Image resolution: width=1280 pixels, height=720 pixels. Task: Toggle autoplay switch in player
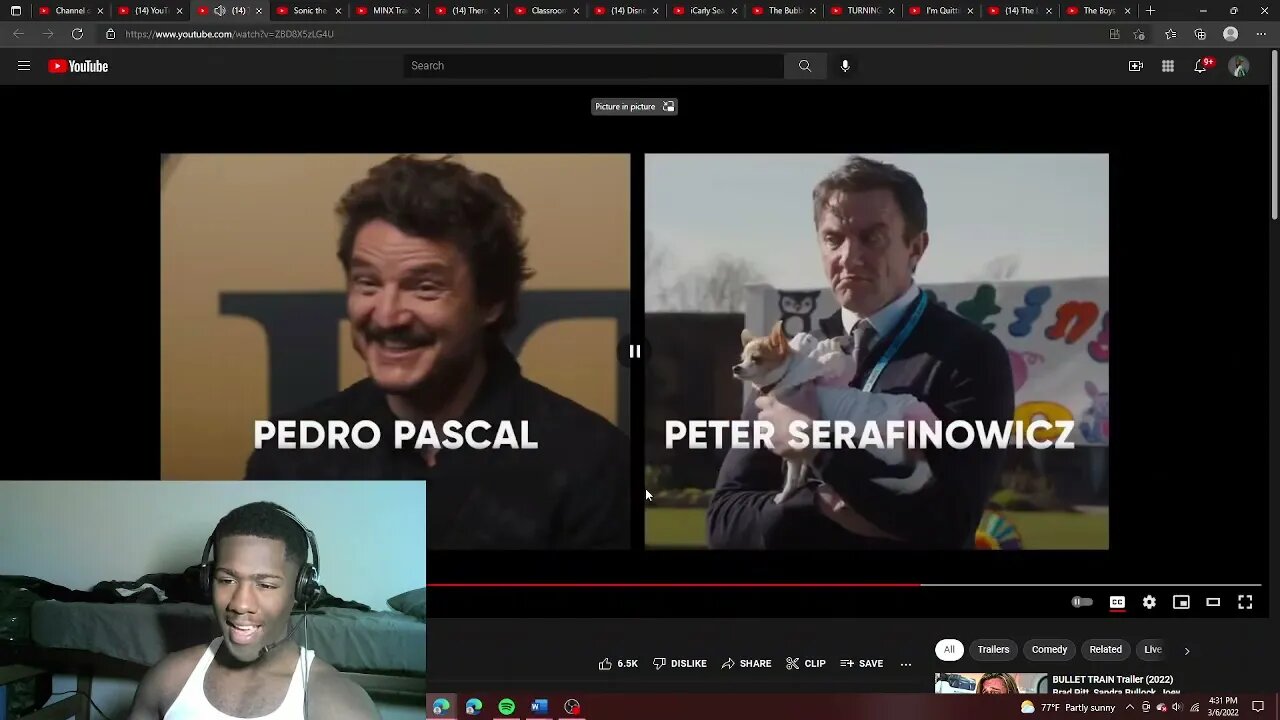pos(1082,602)
